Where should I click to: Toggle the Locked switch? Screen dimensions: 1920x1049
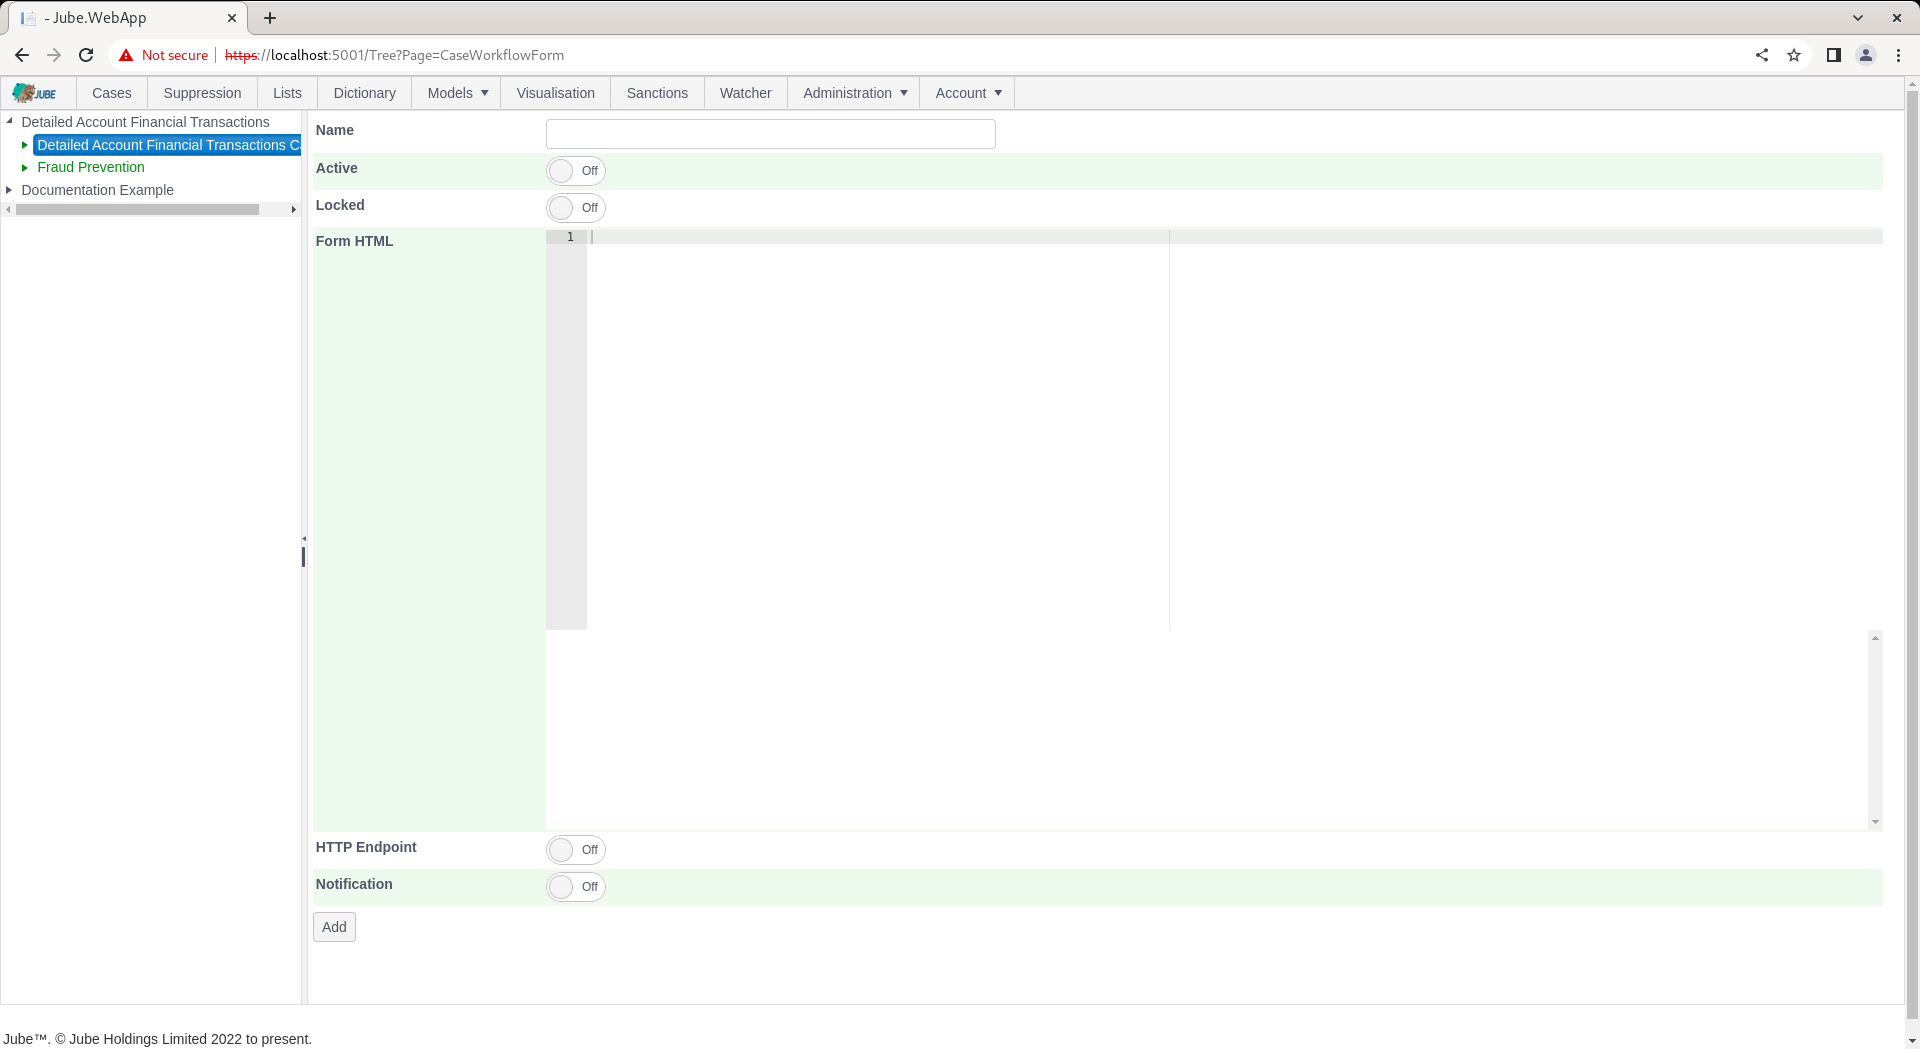(x=576, y=208)
